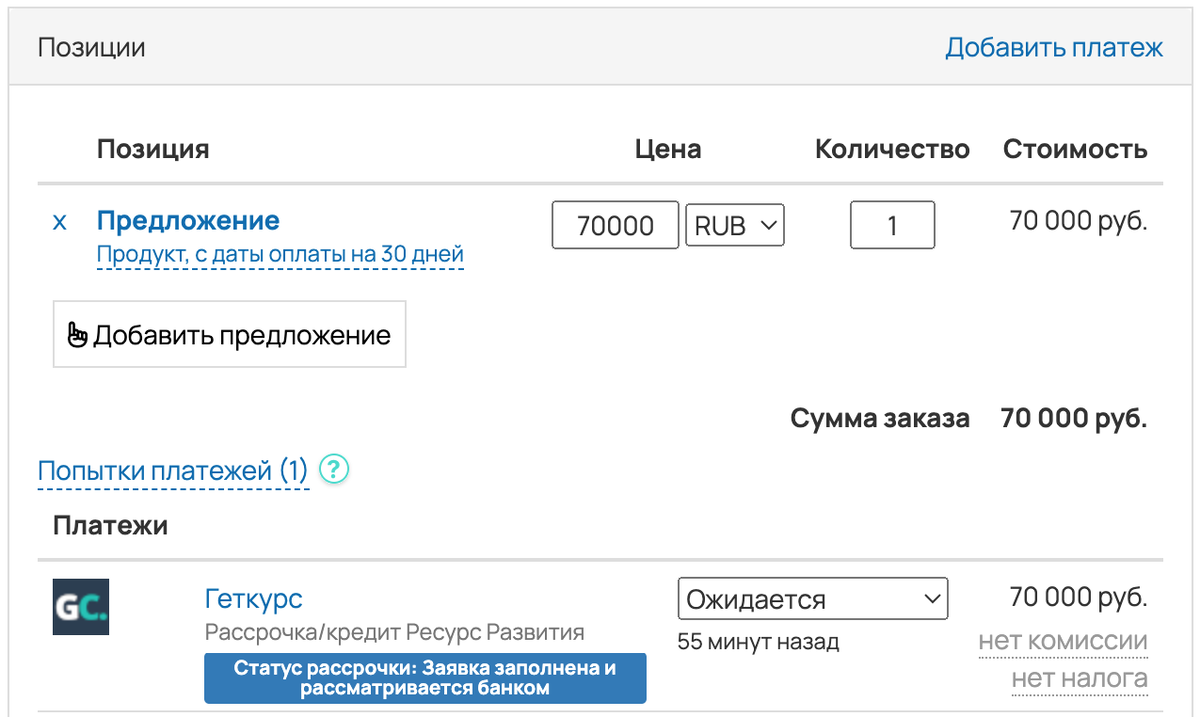Open the RUB currency dropdown

coord(735,226)
